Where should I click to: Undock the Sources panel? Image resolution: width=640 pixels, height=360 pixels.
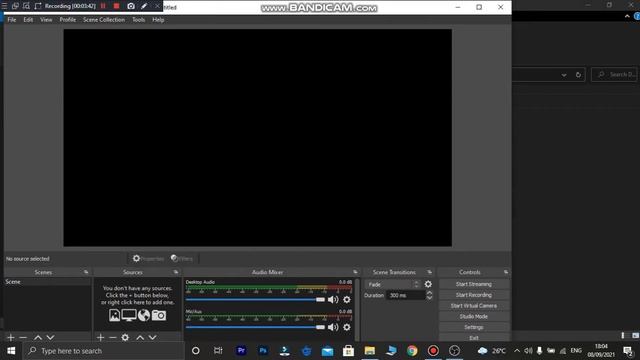pos(176,272)
